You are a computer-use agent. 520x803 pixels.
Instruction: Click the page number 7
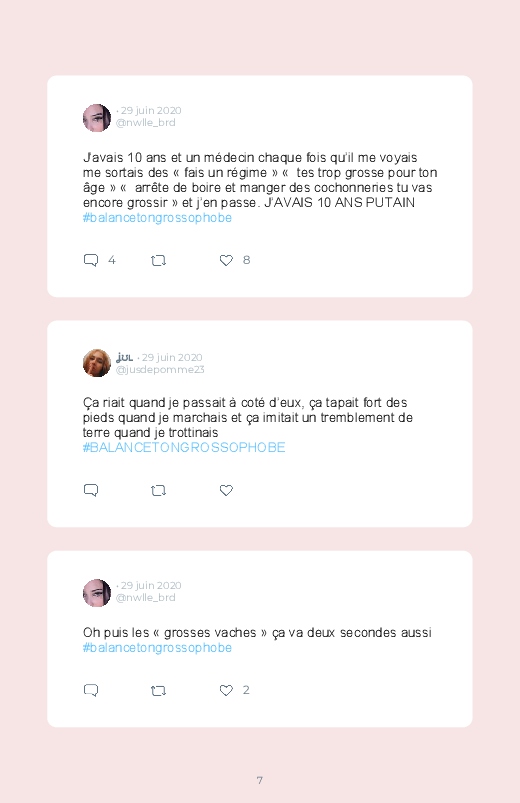click(x=260, y=780)
